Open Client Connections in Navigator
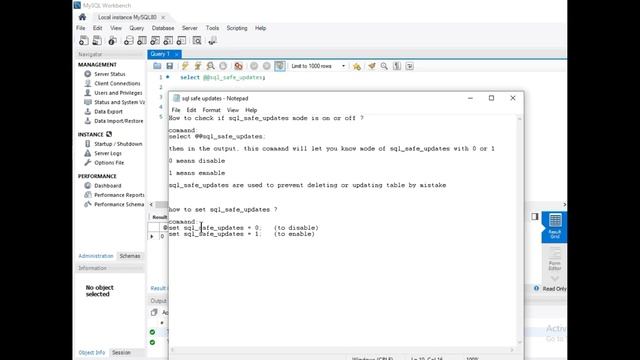The image size is (640, 360). pos(117,83)
